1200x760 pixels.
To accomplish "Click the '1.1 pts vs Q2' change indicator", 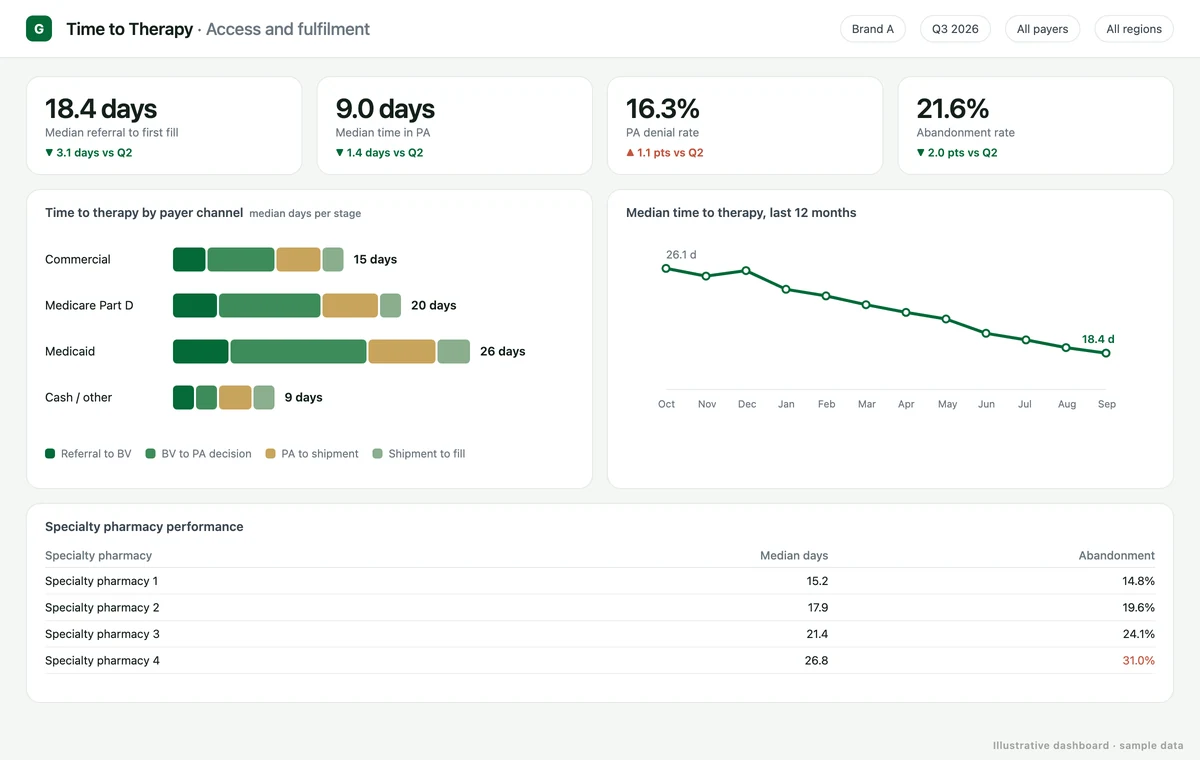I will click(x=665, y=153).
